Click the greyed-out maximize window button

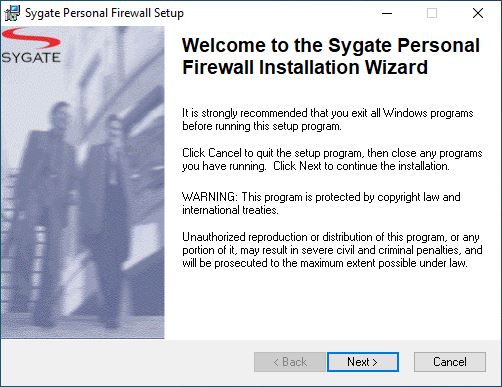coord(432,13)
